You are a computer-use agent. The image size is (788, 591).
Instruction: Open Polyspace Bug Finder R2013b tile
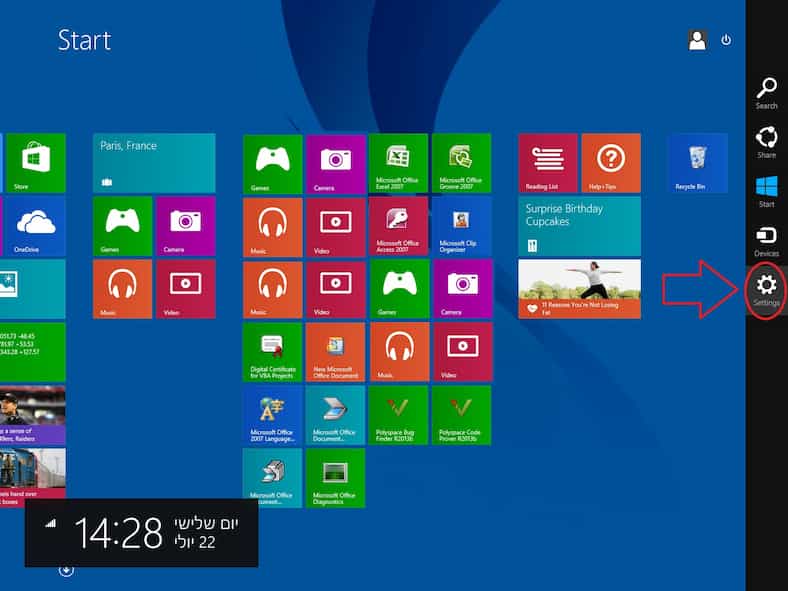point(398,415)
